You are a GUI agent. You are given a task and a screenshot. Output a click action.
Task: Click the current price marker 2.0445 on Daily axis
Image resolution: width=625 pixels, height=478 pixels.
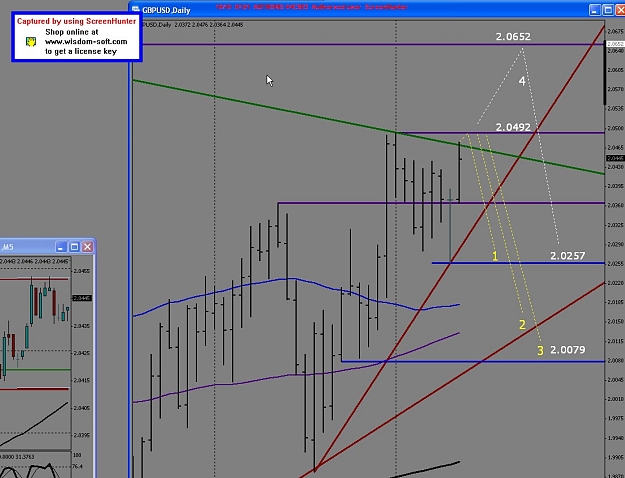pyautogui.click(x=615, y=158)
